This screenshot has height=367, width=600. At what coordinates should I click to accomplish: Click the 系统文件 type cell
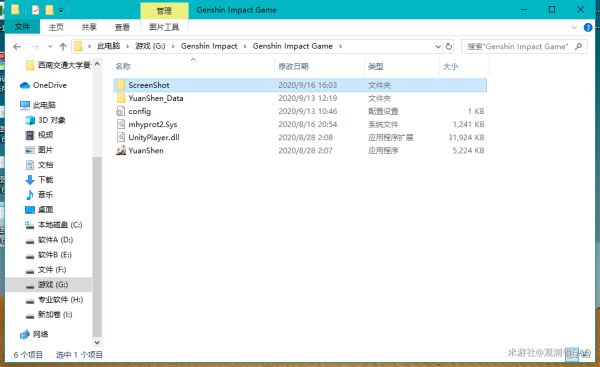point(383,124)
